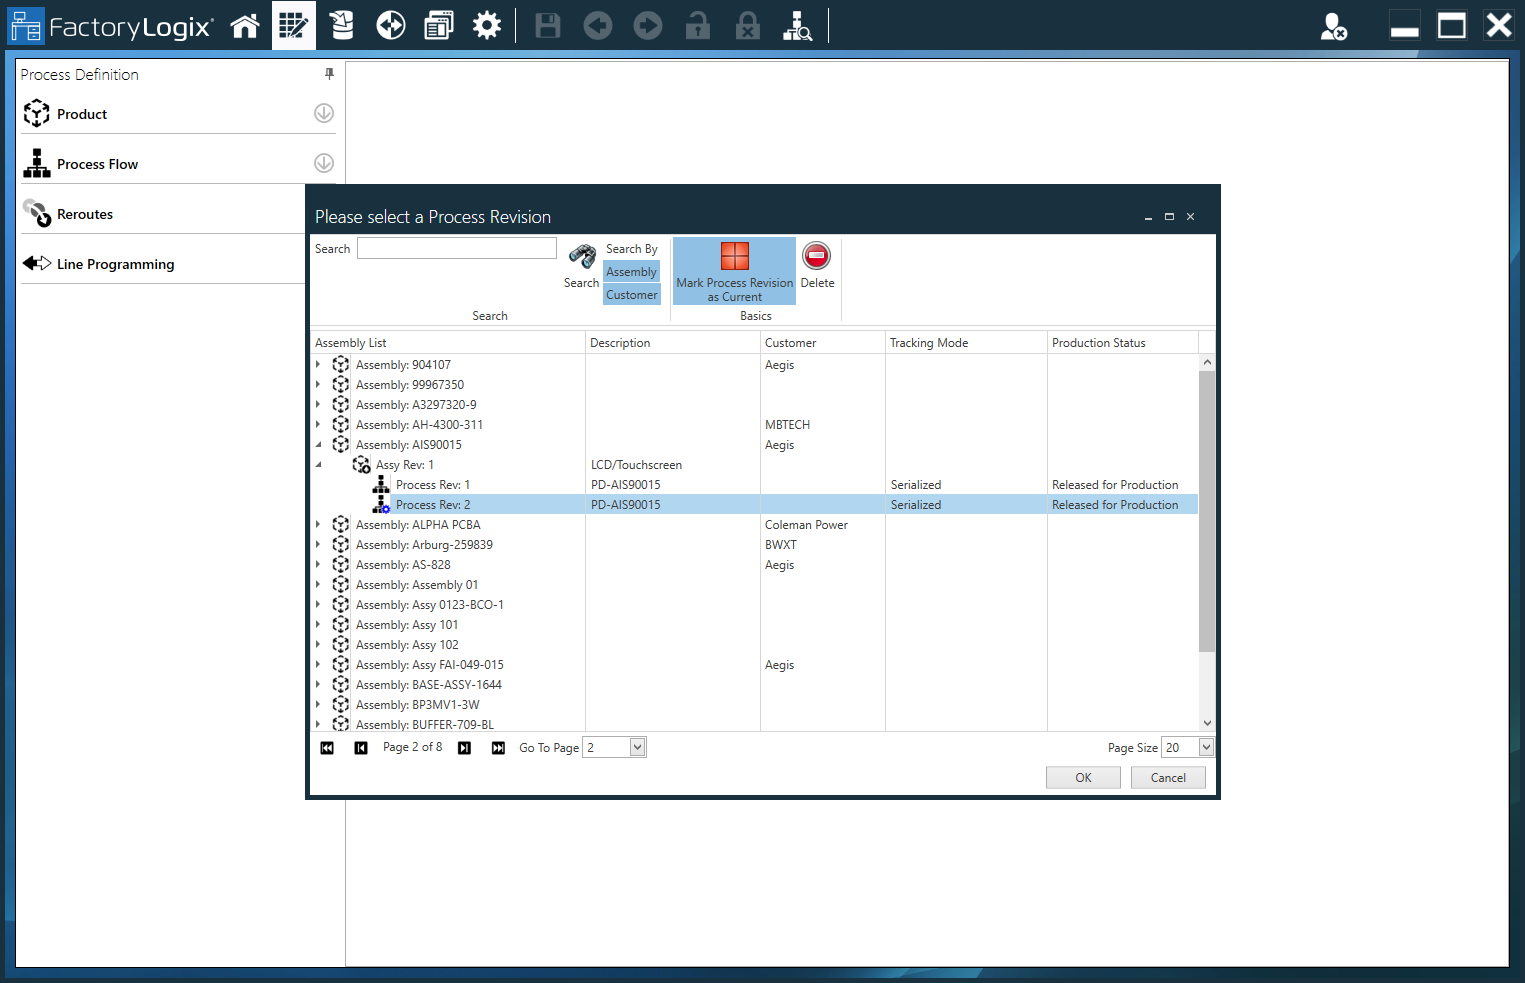Select the Customer search filter
The image size is (1525, 983).
click(631, 294)
